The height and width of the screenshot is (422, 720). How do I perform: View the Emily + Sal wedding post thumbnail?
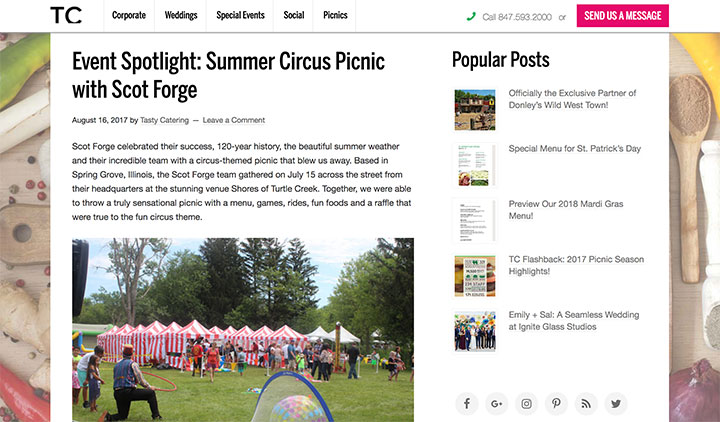(x=475, y=332)
